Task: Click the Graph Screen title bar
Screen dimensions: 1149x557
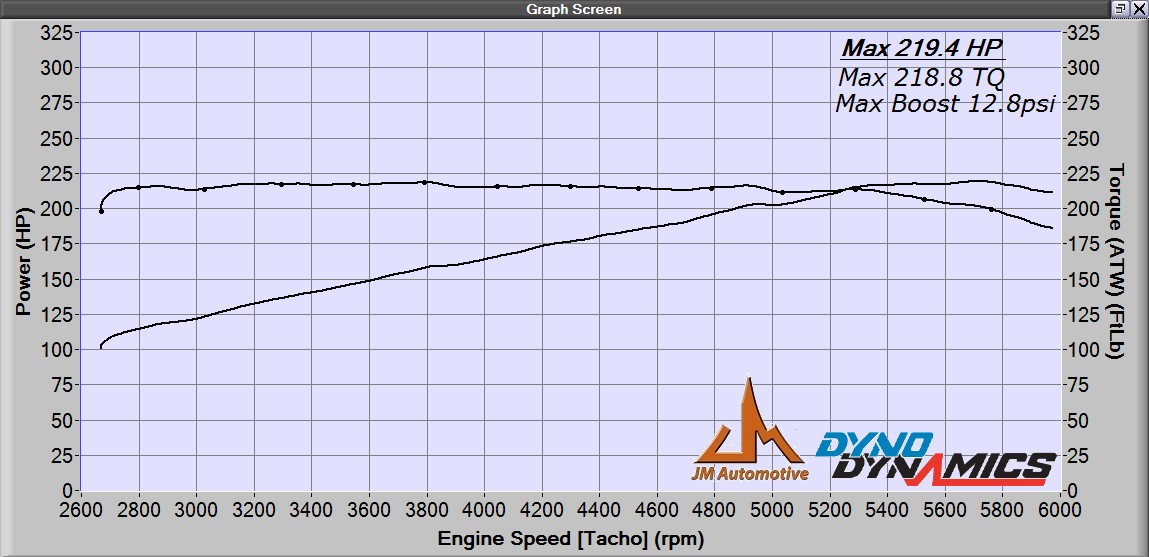Action: point(574,9)
